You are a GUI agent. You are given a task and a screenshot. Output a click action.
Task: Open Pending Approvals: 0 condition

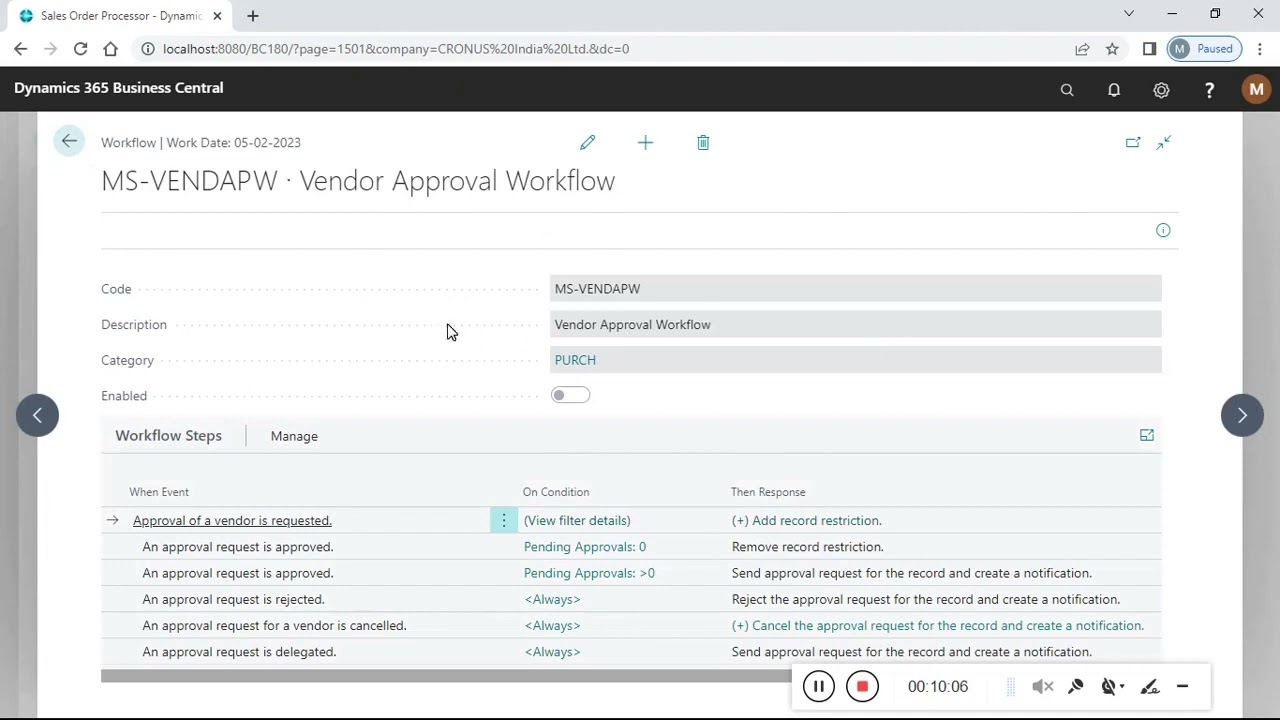[585, 547]
